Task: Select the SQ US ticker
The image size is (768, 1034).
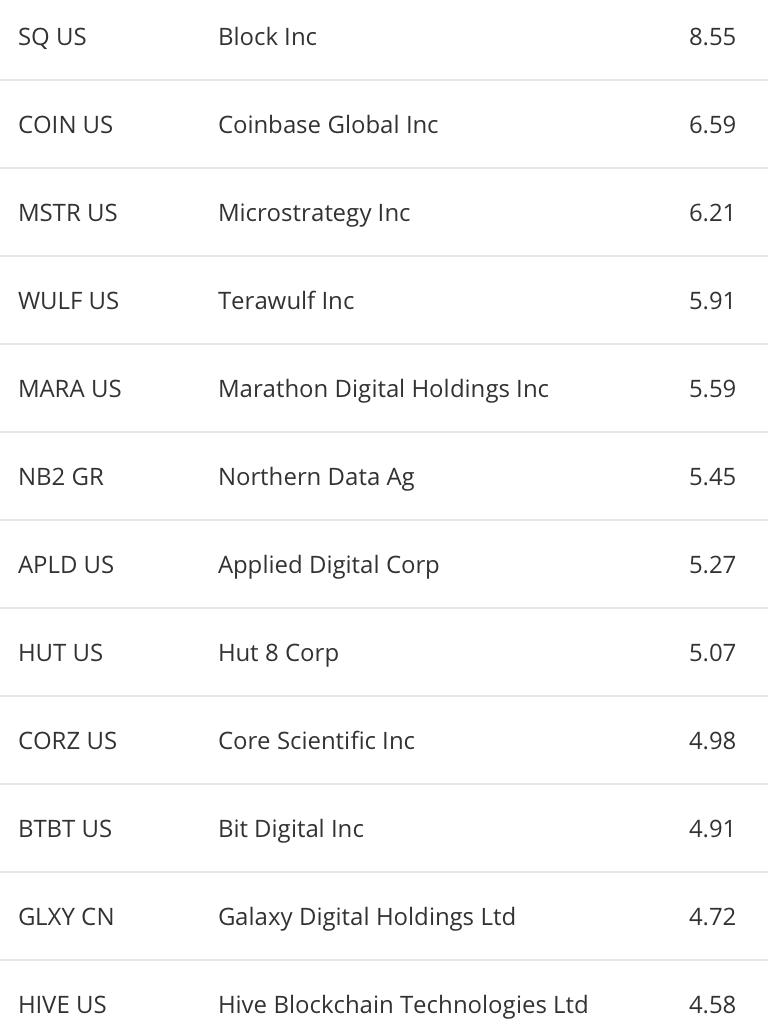Action: pyautogui.click(x=52, y=37)
